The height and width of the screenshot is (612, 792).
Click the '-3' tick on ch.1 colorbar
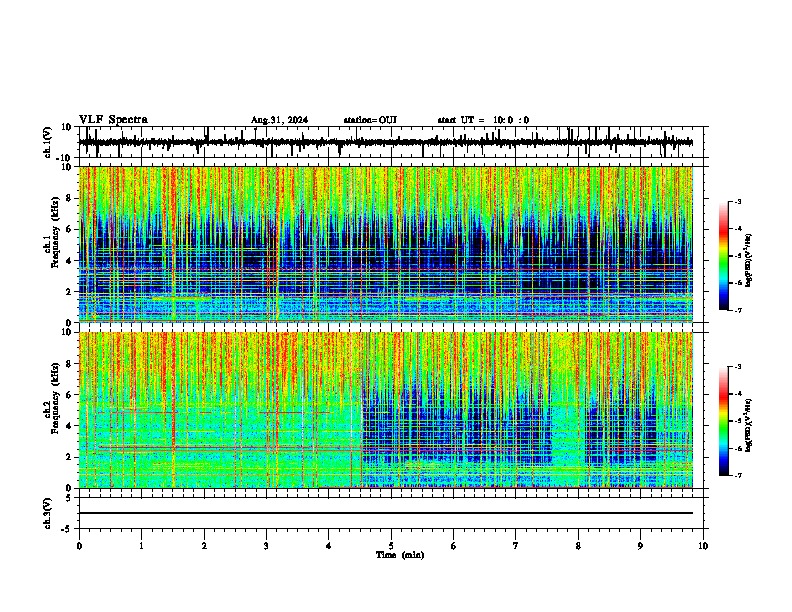click(x=738, y=202)
